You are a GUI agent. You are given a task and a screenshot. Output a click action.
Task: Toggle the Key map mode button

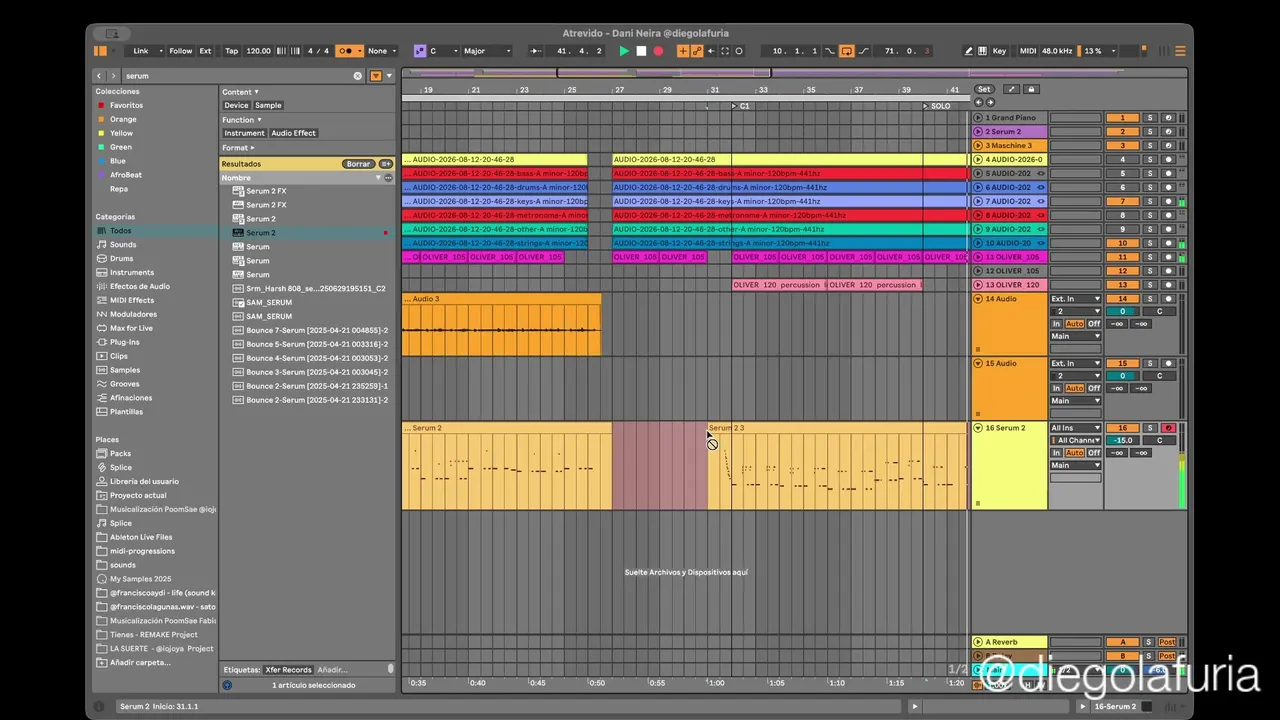(x=999, y=51)
